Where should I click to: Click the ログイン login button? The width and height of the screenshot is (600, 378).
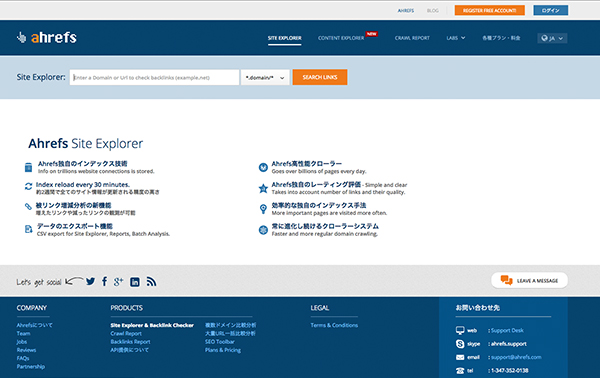(x=551, y=10)
